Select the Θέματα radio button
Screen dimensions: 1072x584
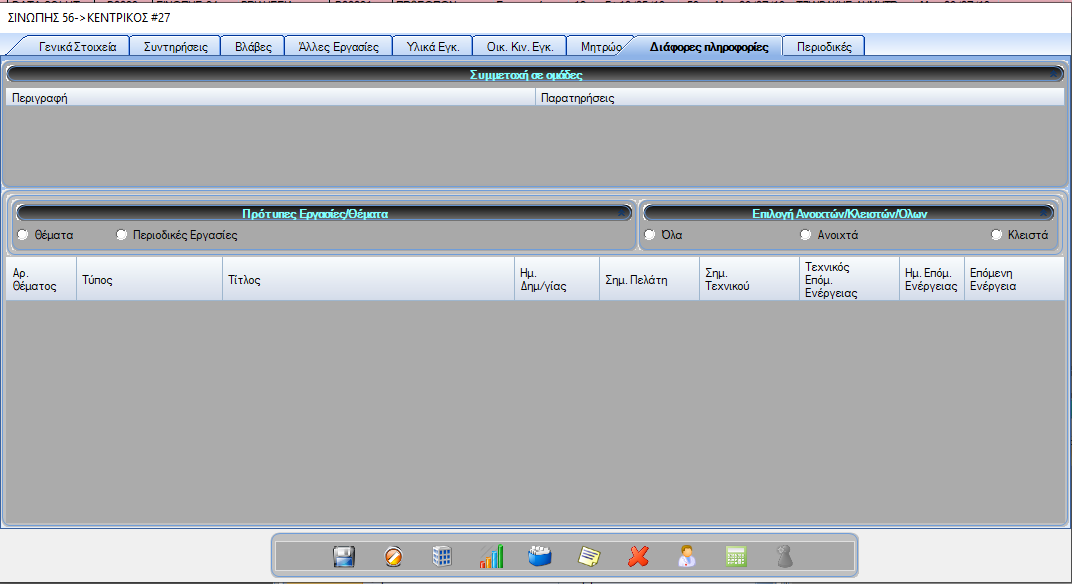(x=22, y=235)
